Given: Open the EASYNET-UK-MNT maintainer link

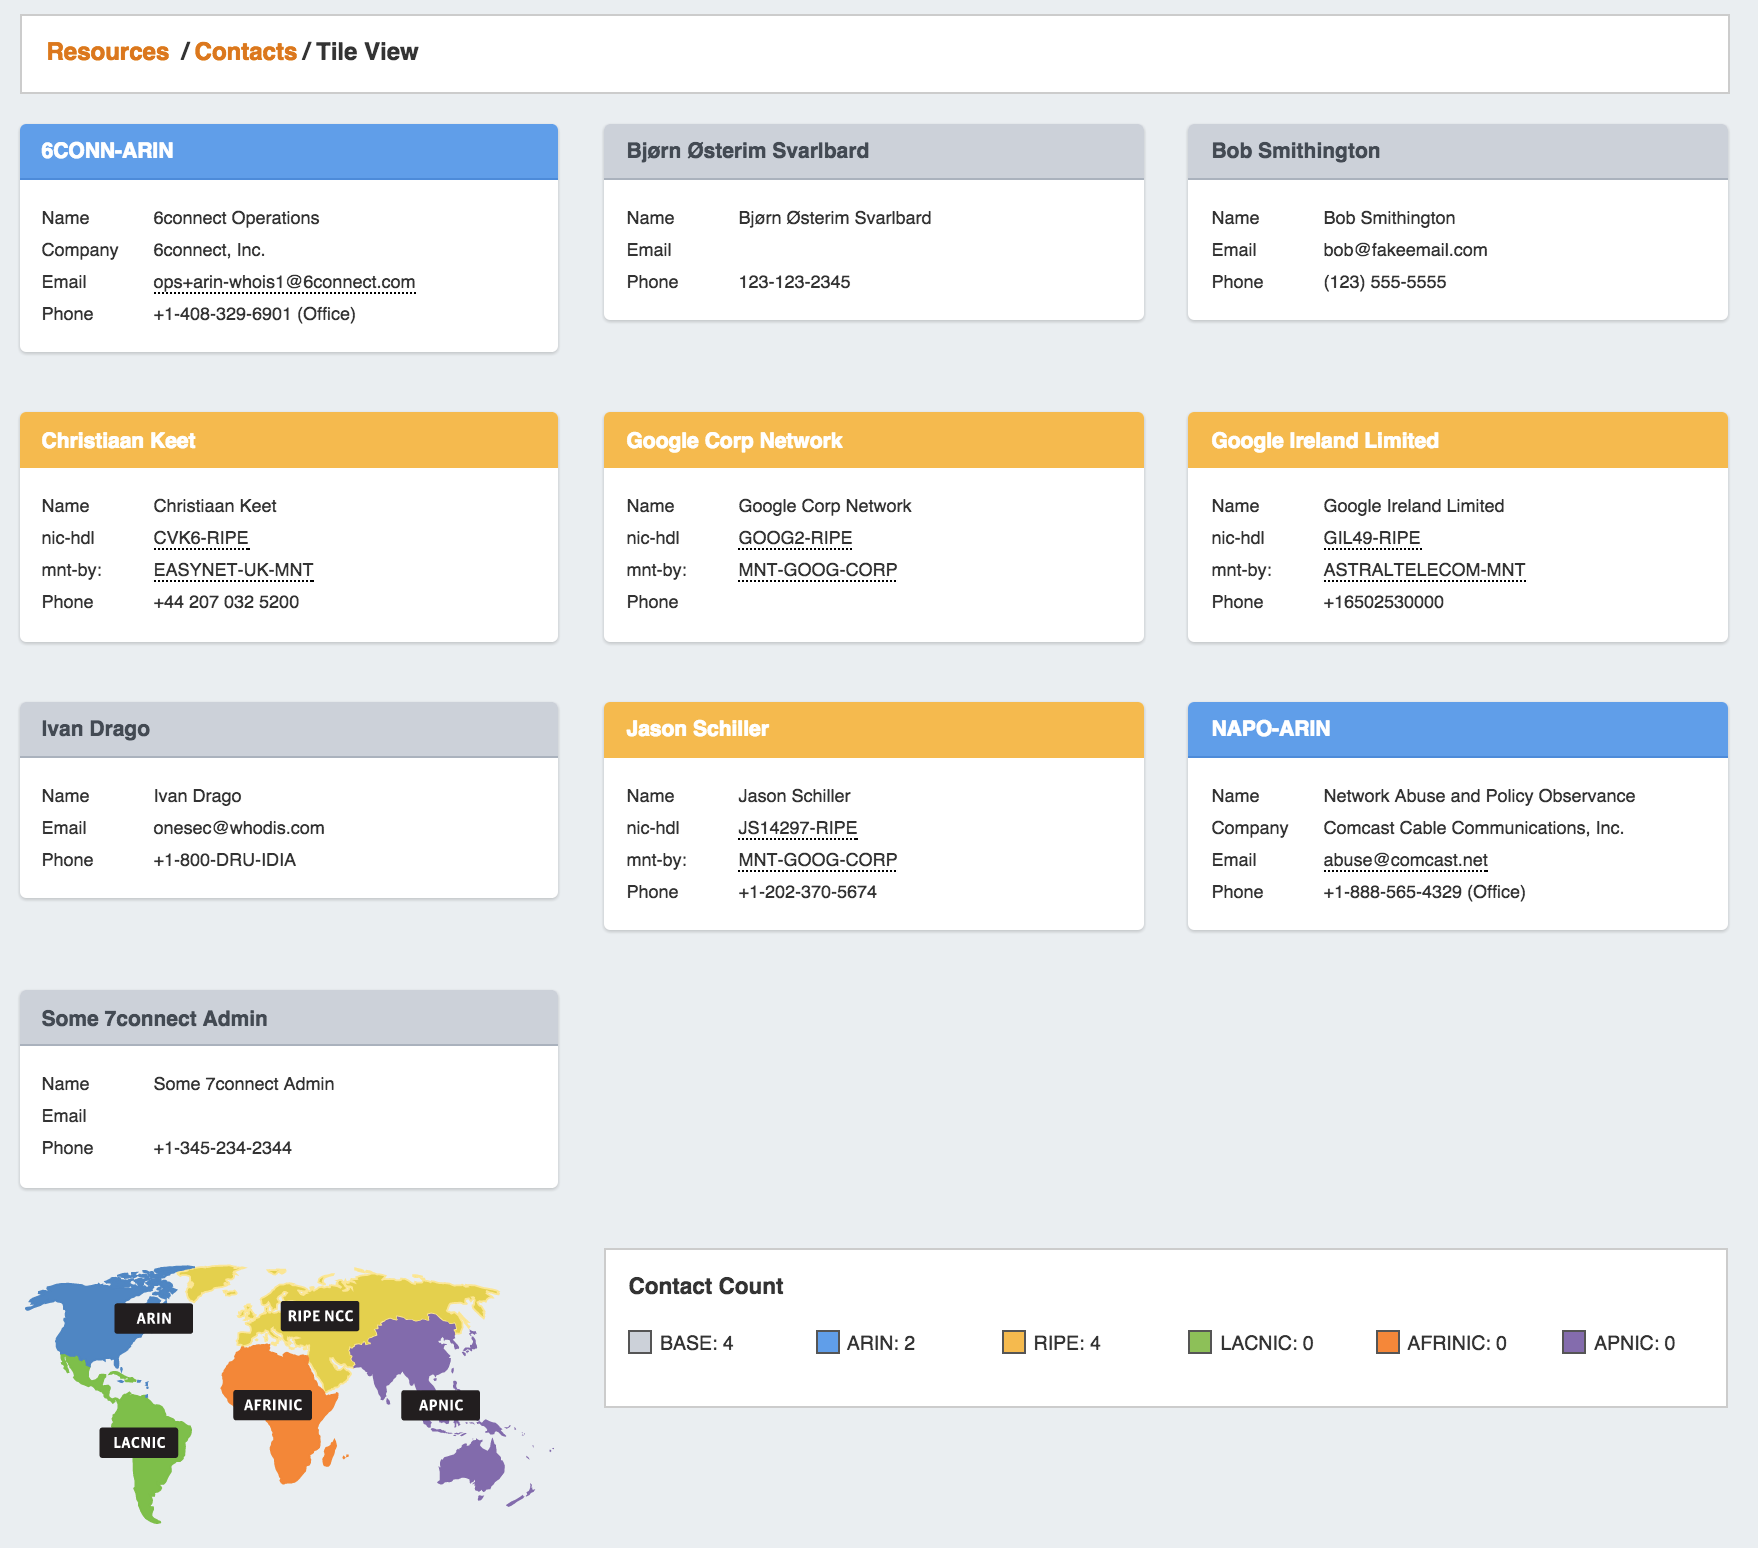Looking at the screenshot, I should point(233,570).
